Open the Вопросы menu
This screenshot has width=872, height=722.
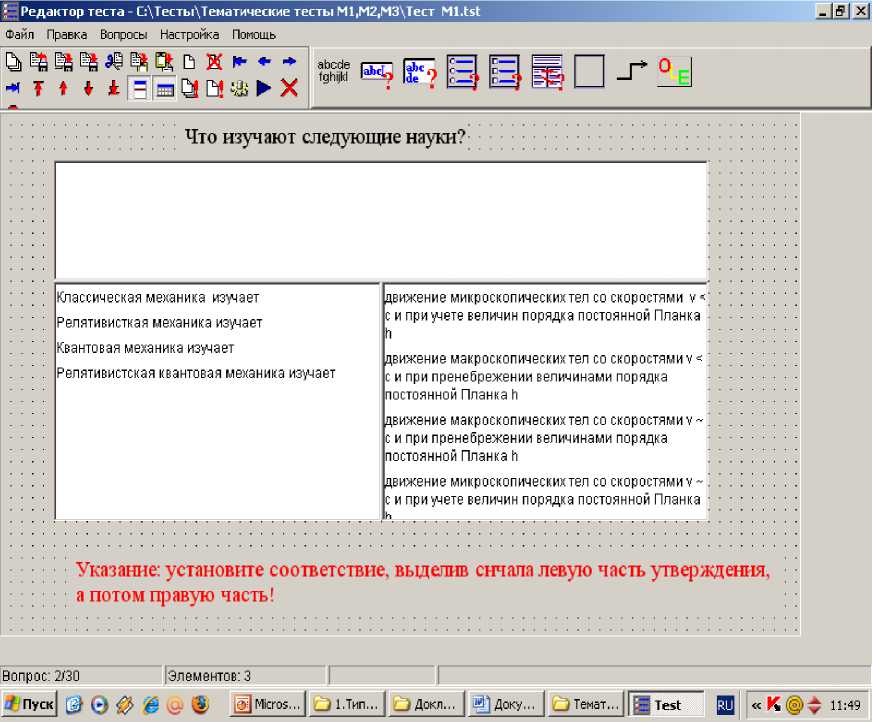pyautogui.click(x=123, y=34)
